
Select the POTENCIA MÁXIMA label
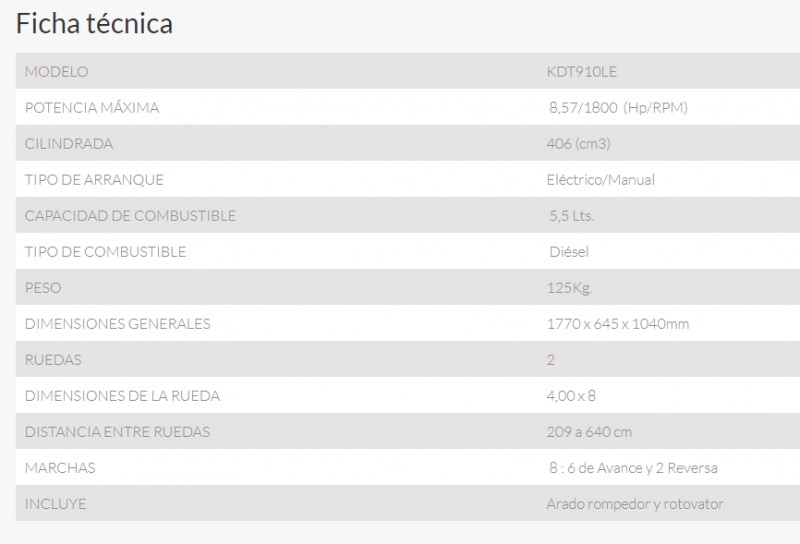[92, 108]
